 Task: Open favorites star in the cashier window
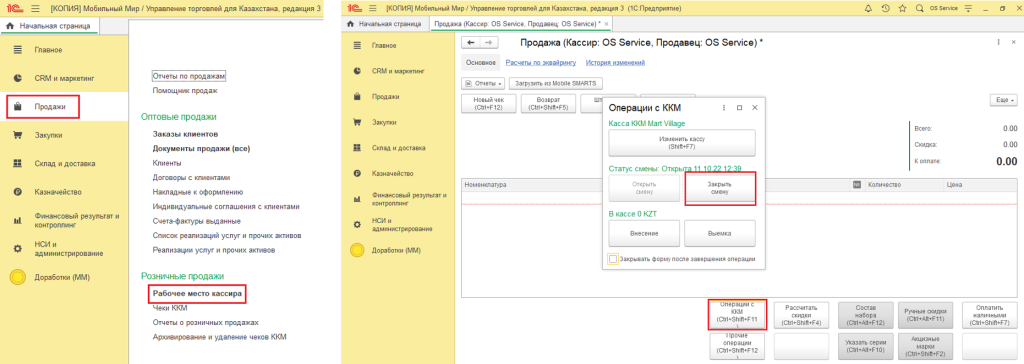tap(902, 9)
